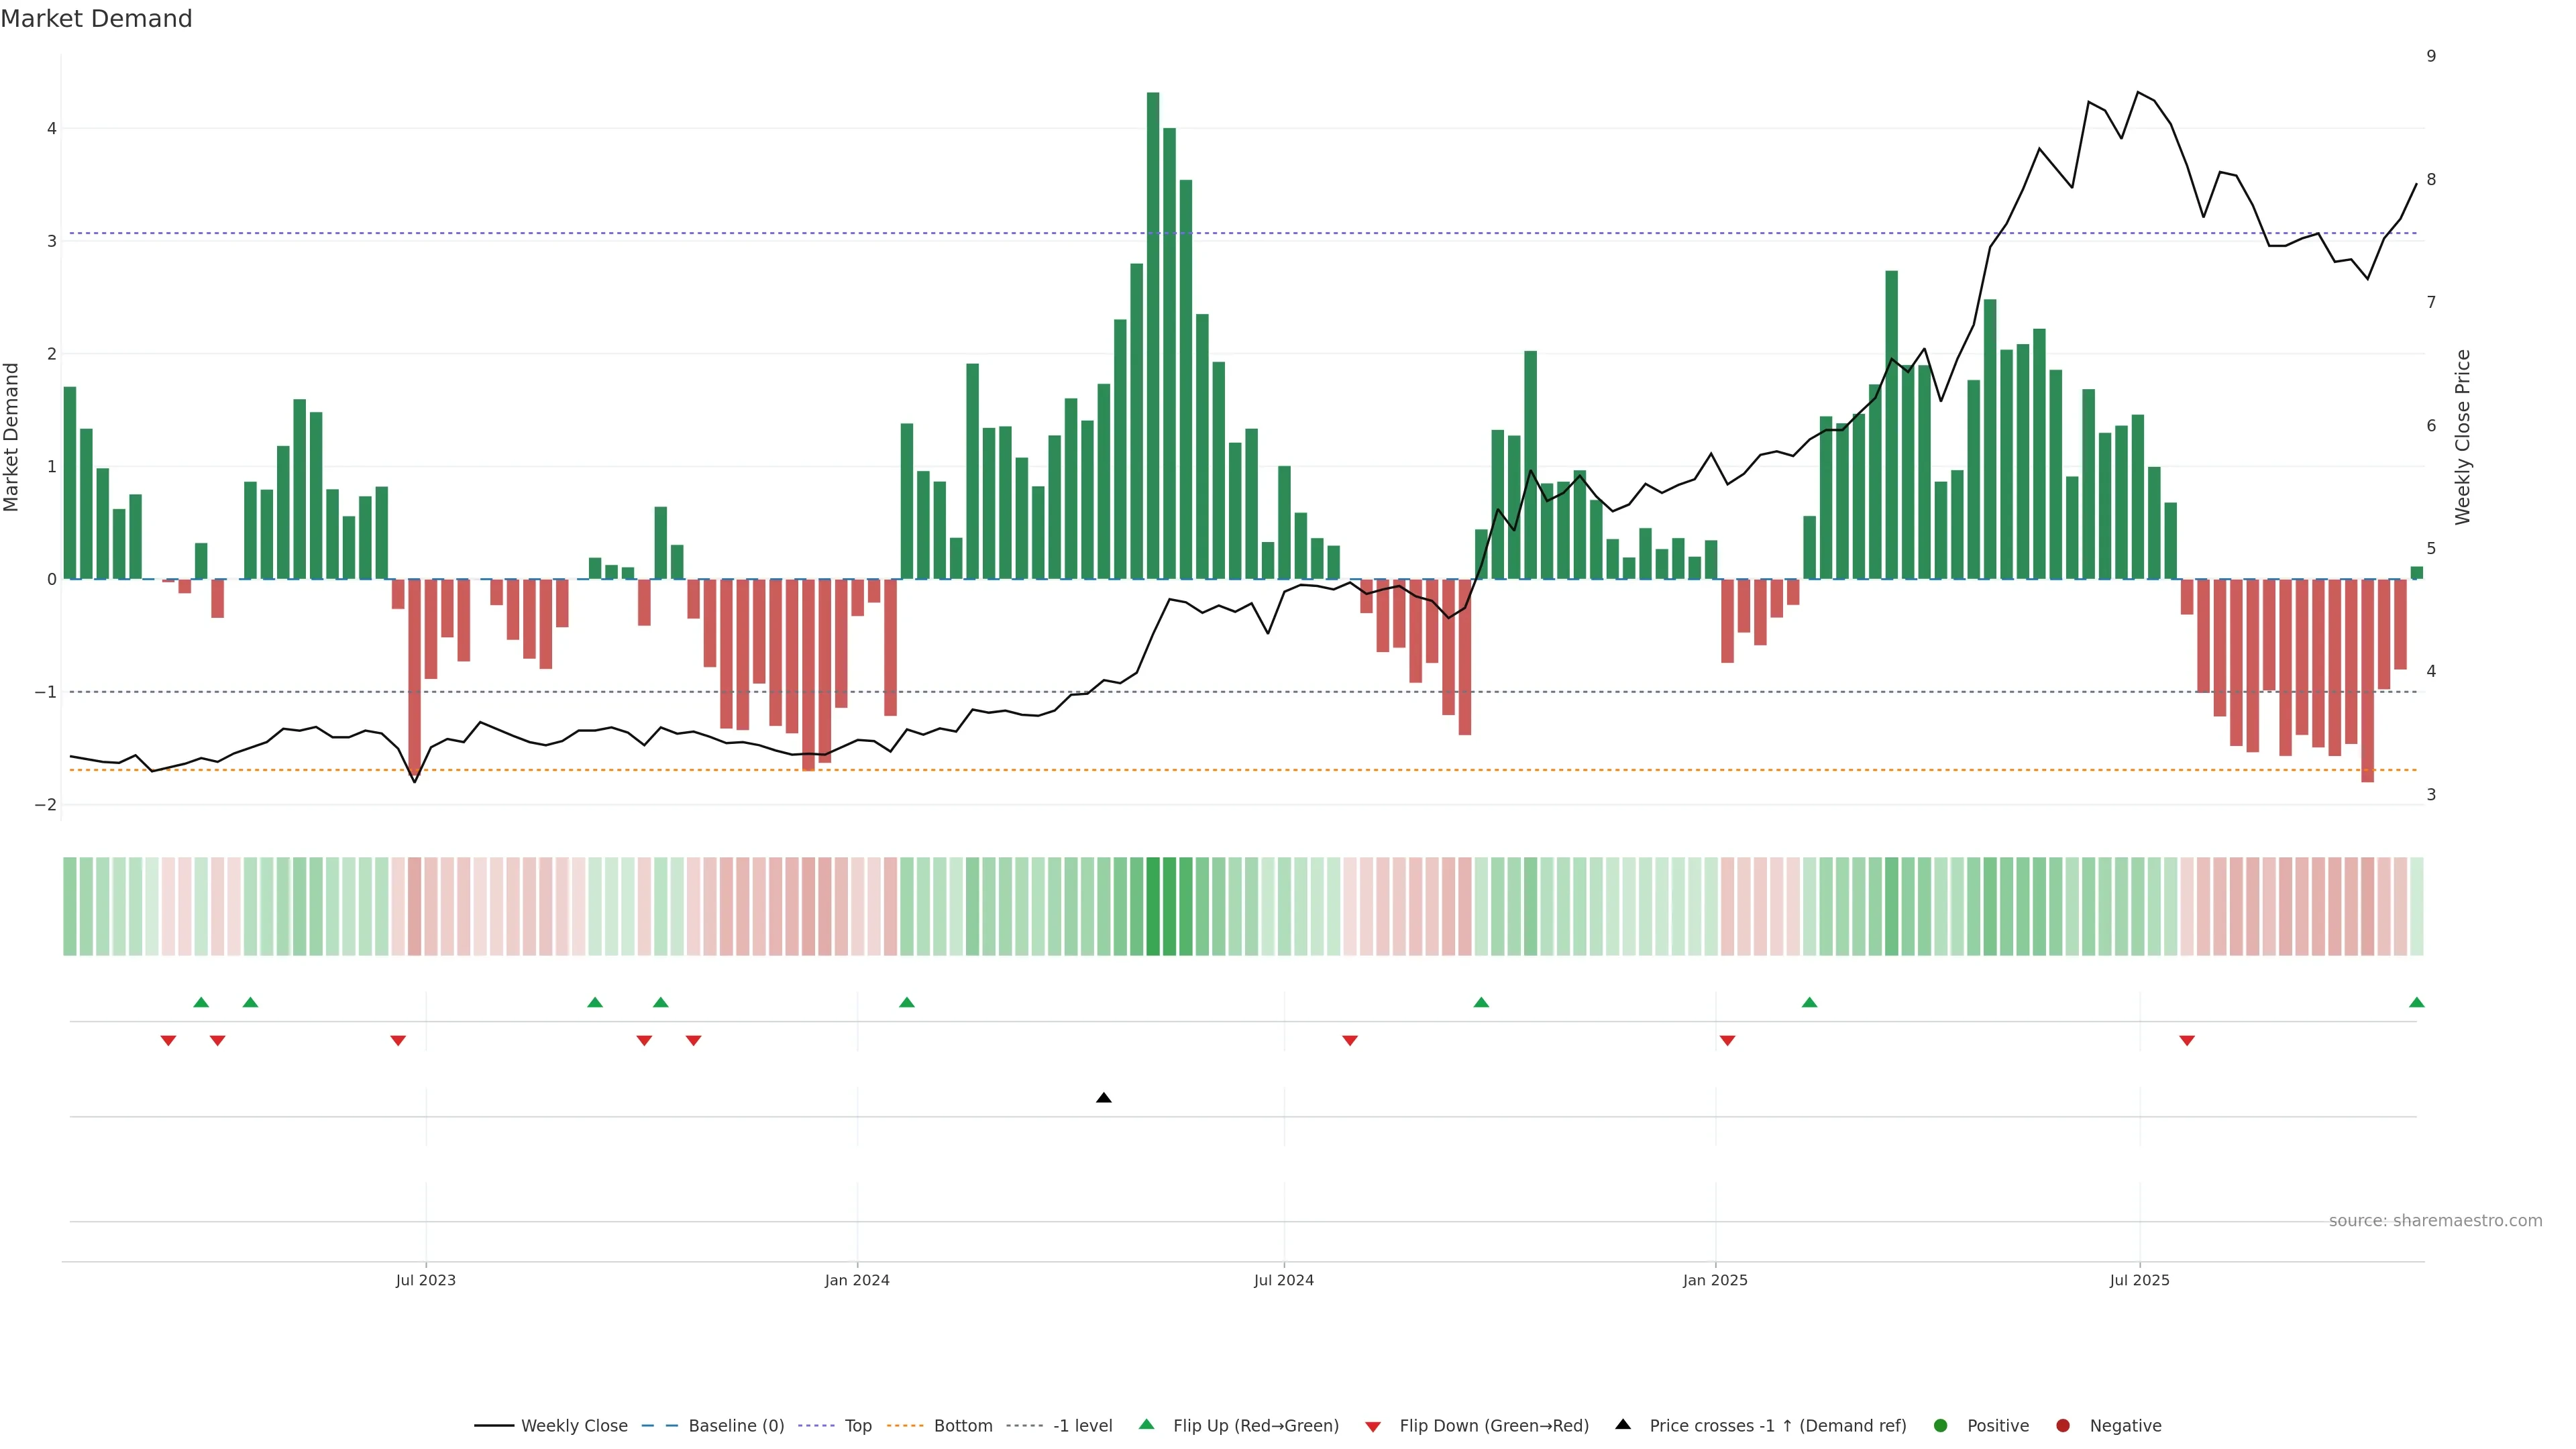Viewport: 2576px width, 1449px height.
Task: Click Flip Down red triangle legend icon
Action: 1373,1427
